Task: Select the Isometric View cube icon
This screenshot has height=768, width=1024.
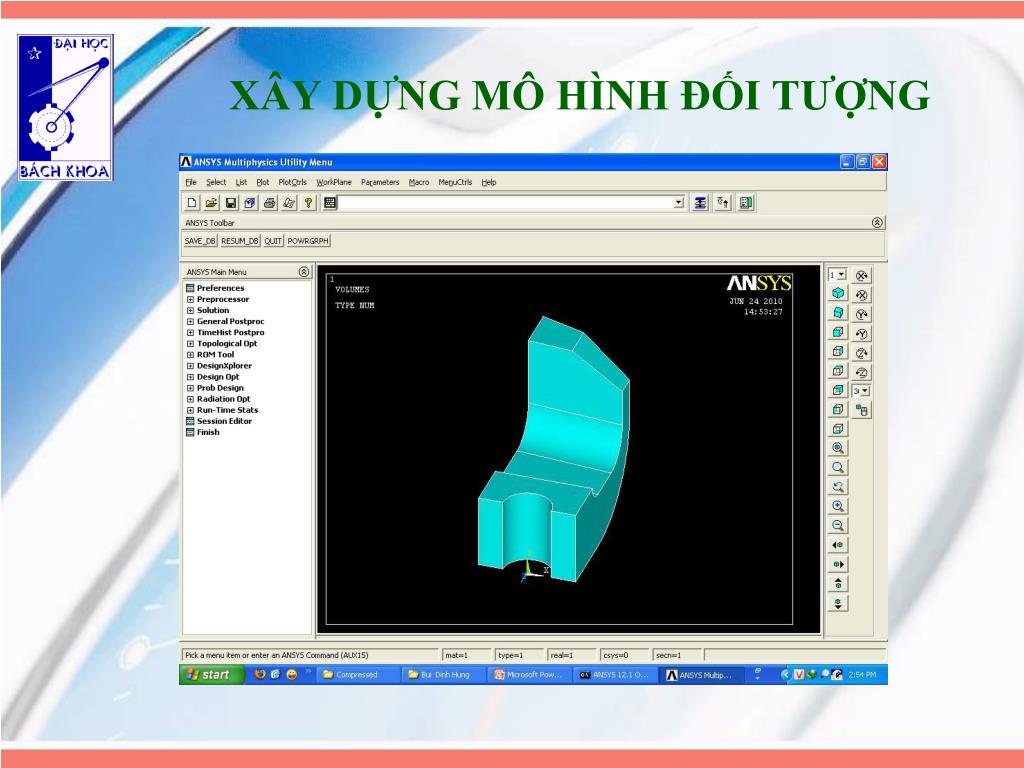Action: pyautogui.click(x=838, y=294)
